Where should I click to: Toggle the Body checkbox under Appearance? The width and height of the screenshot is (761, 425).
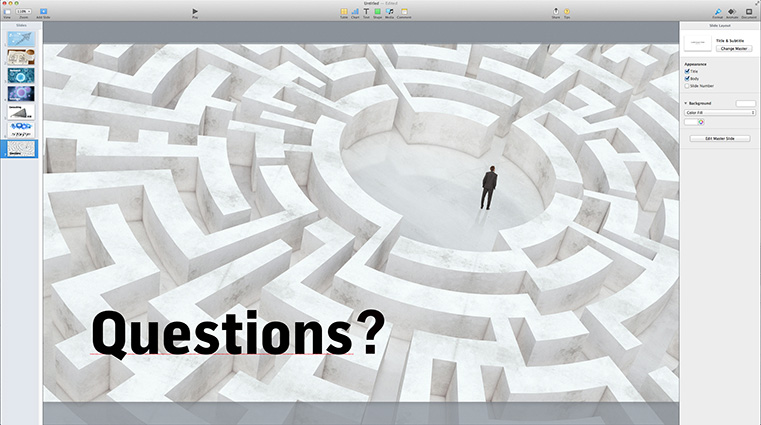click(687, 79)
